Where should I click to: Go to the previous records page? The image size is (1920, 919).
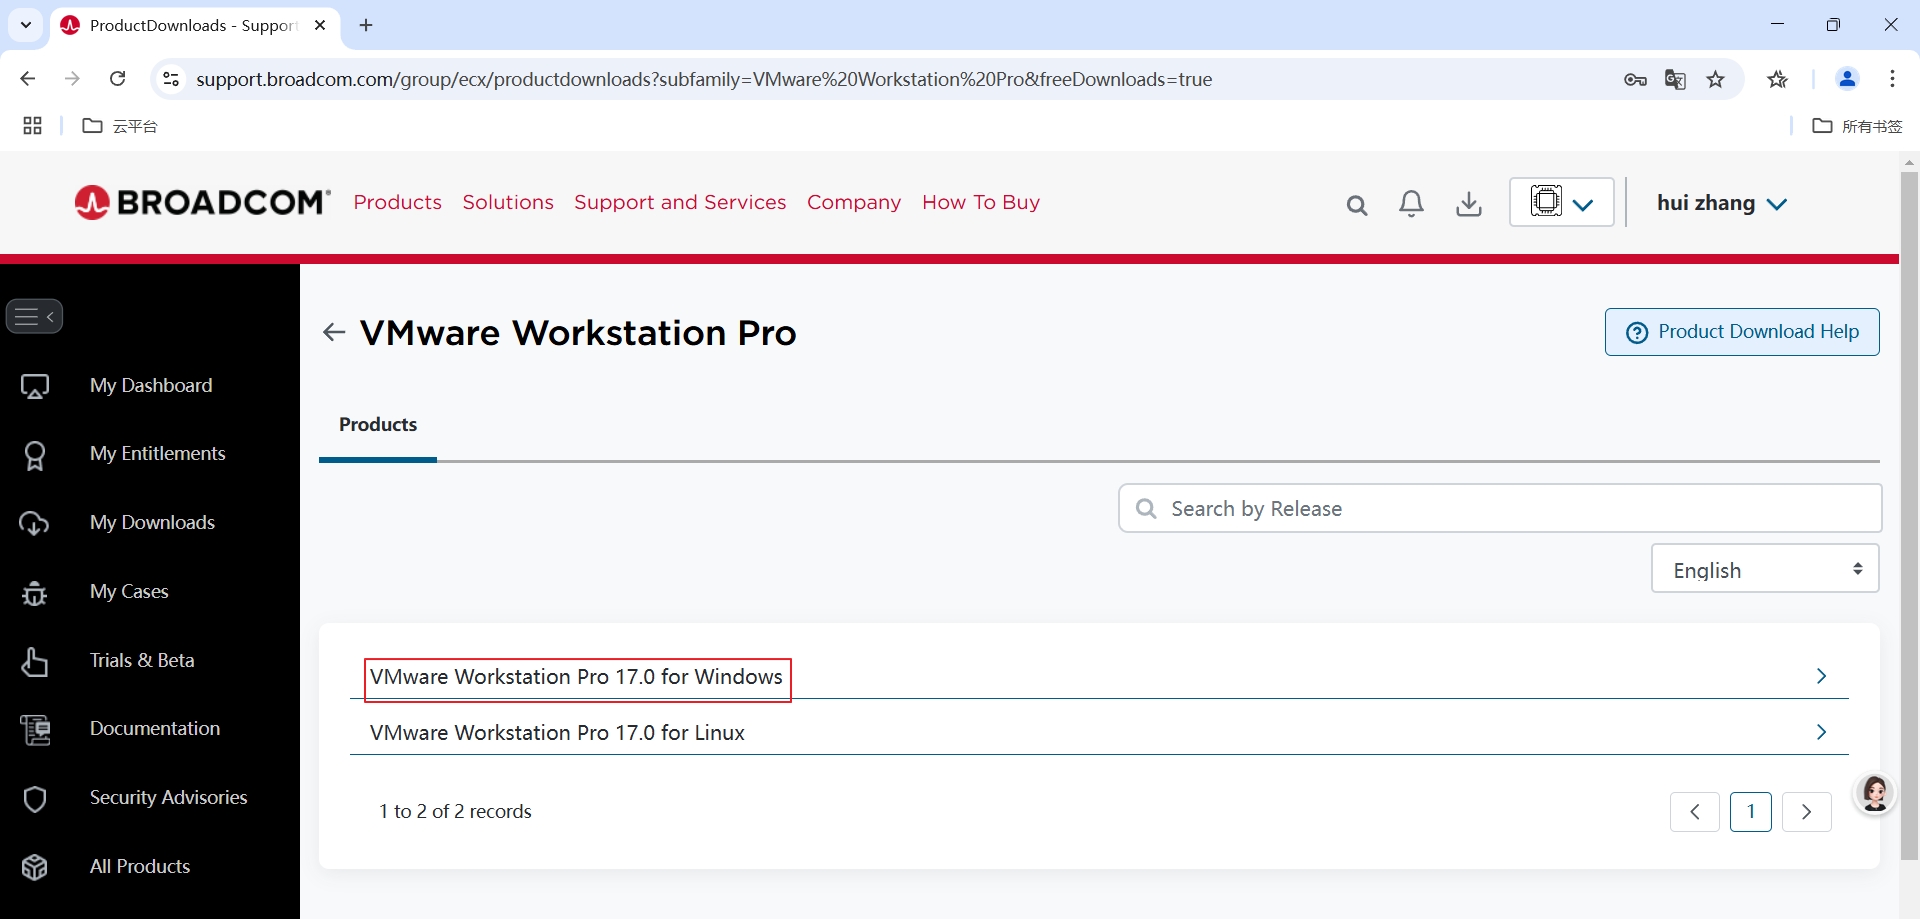pyautogui.click(x=1695, y=812)
